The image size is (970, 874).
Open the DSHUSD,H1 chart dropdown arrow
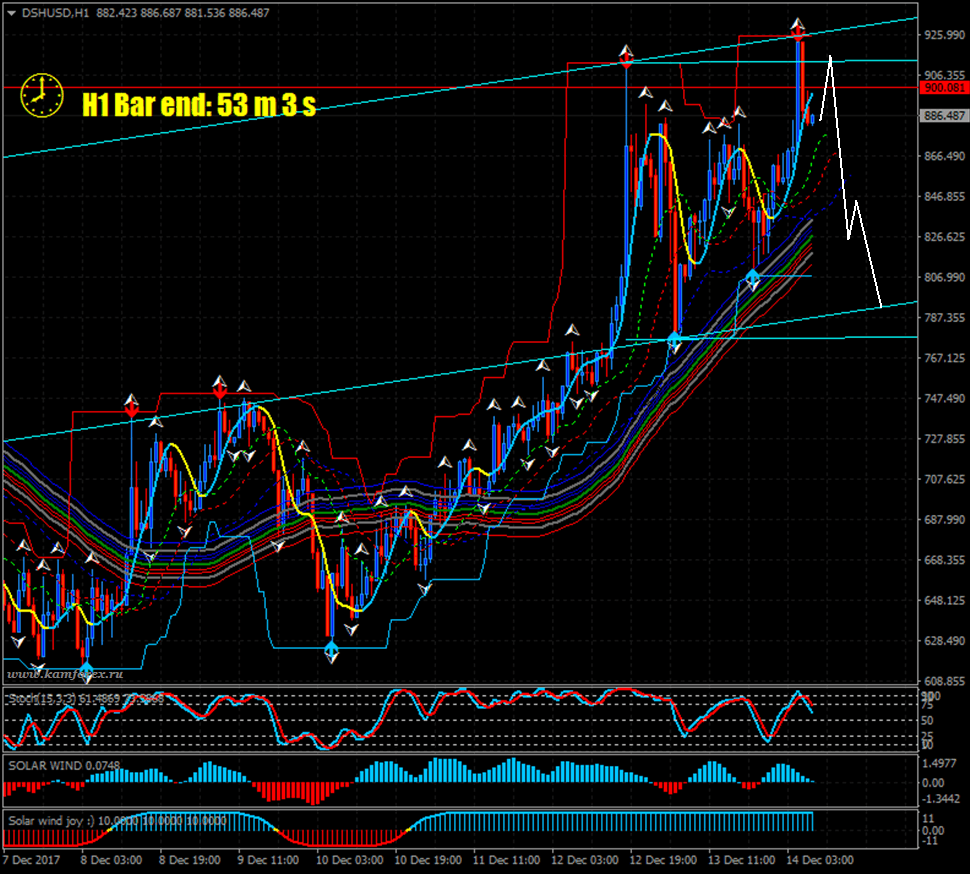pyautogui.click(x=11, y=12)
